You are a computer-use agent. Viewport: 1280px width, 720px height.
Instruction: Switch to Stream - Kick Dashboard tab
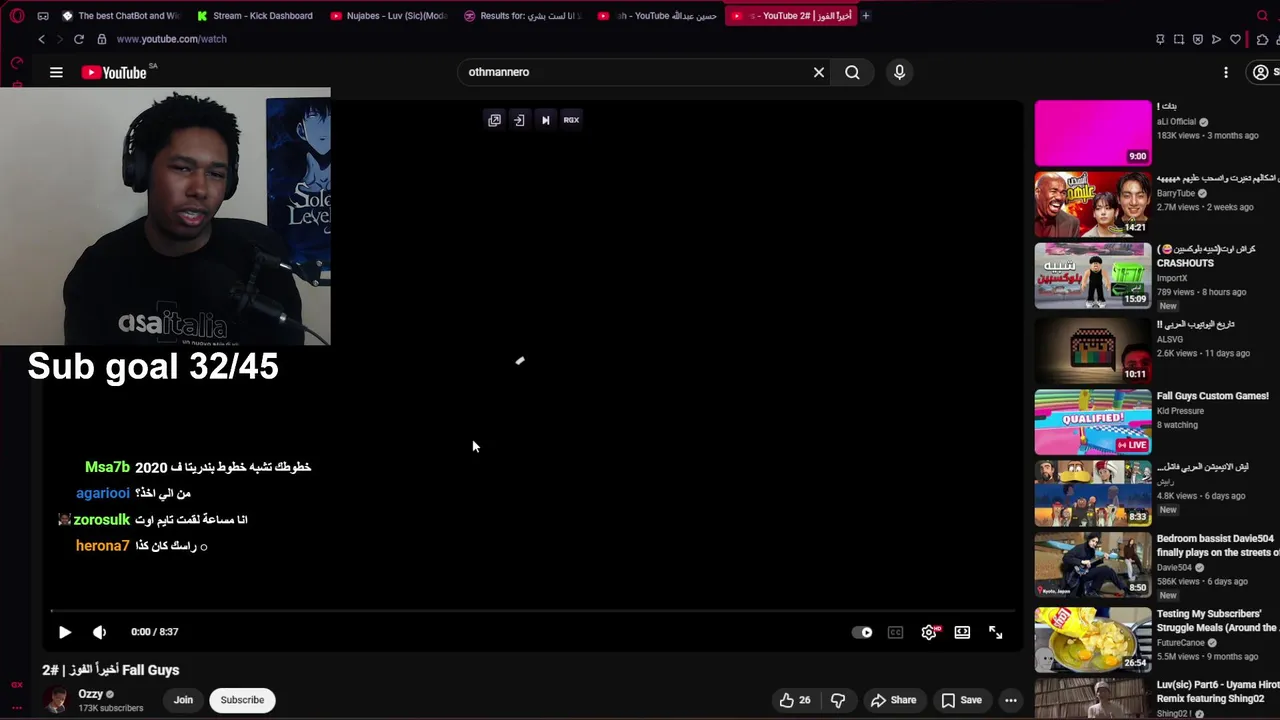point(255,16)
